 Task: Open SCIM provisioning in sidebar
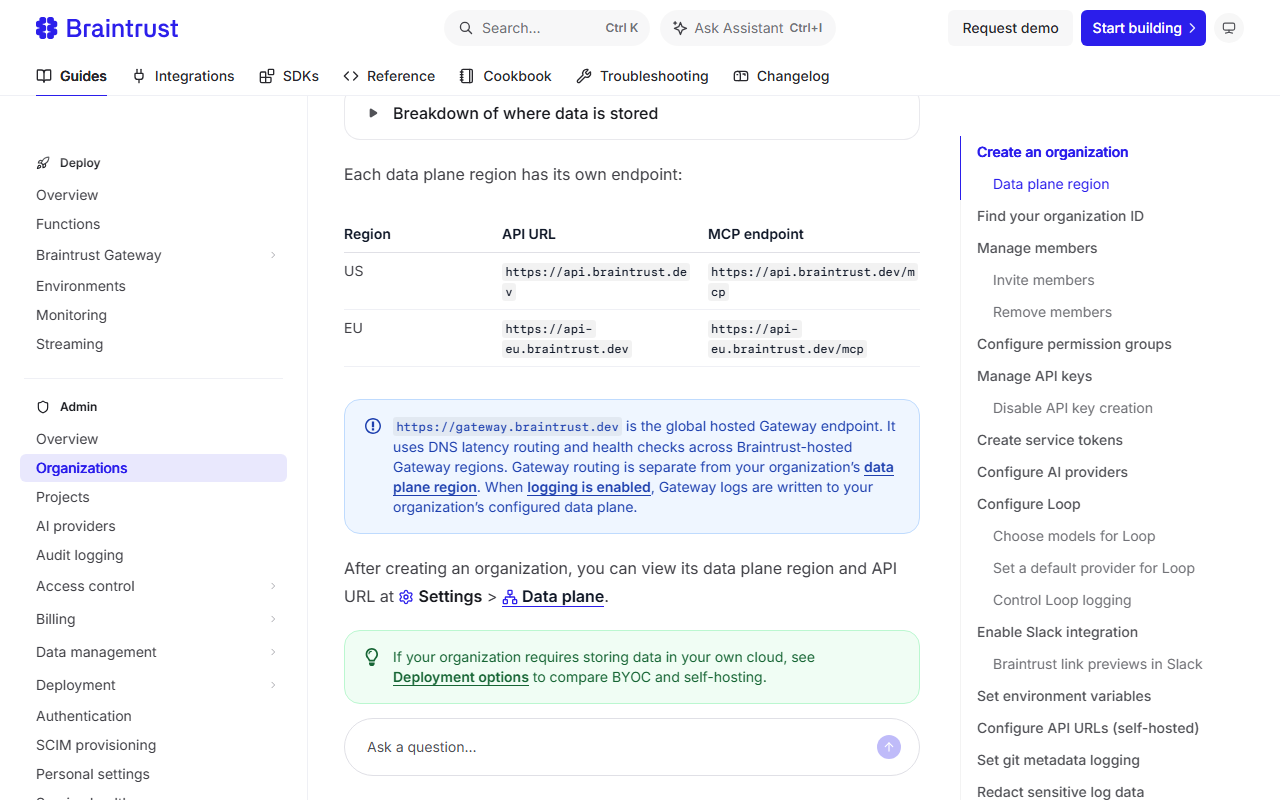tap(96, 745)
